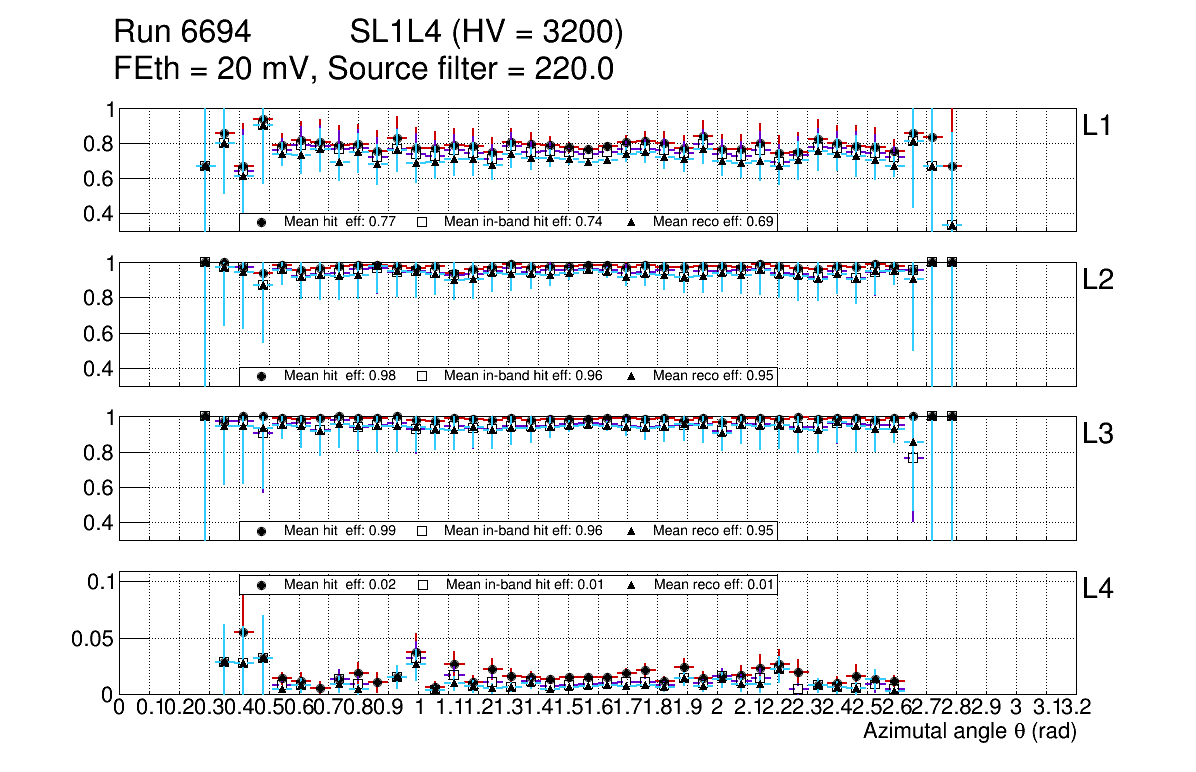Click "Mean hit eff: 0.77" in L1 legend
The width and height of the screenshot is (1196, 772).
coord(338,222)
